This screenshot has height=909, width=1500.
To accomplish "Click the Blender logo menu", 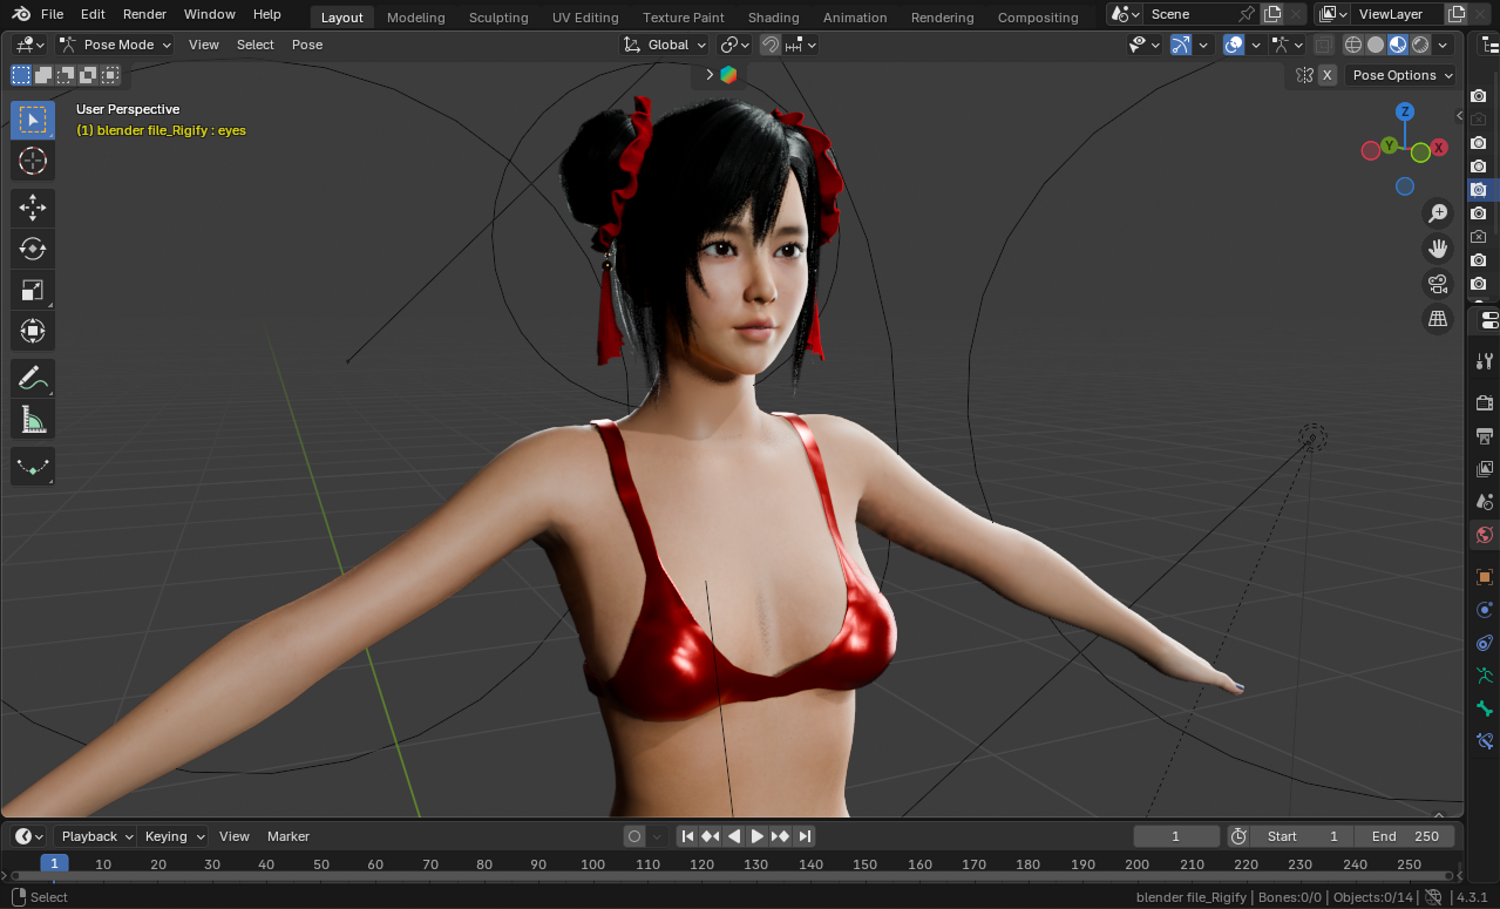I will (x=21, y=14).
